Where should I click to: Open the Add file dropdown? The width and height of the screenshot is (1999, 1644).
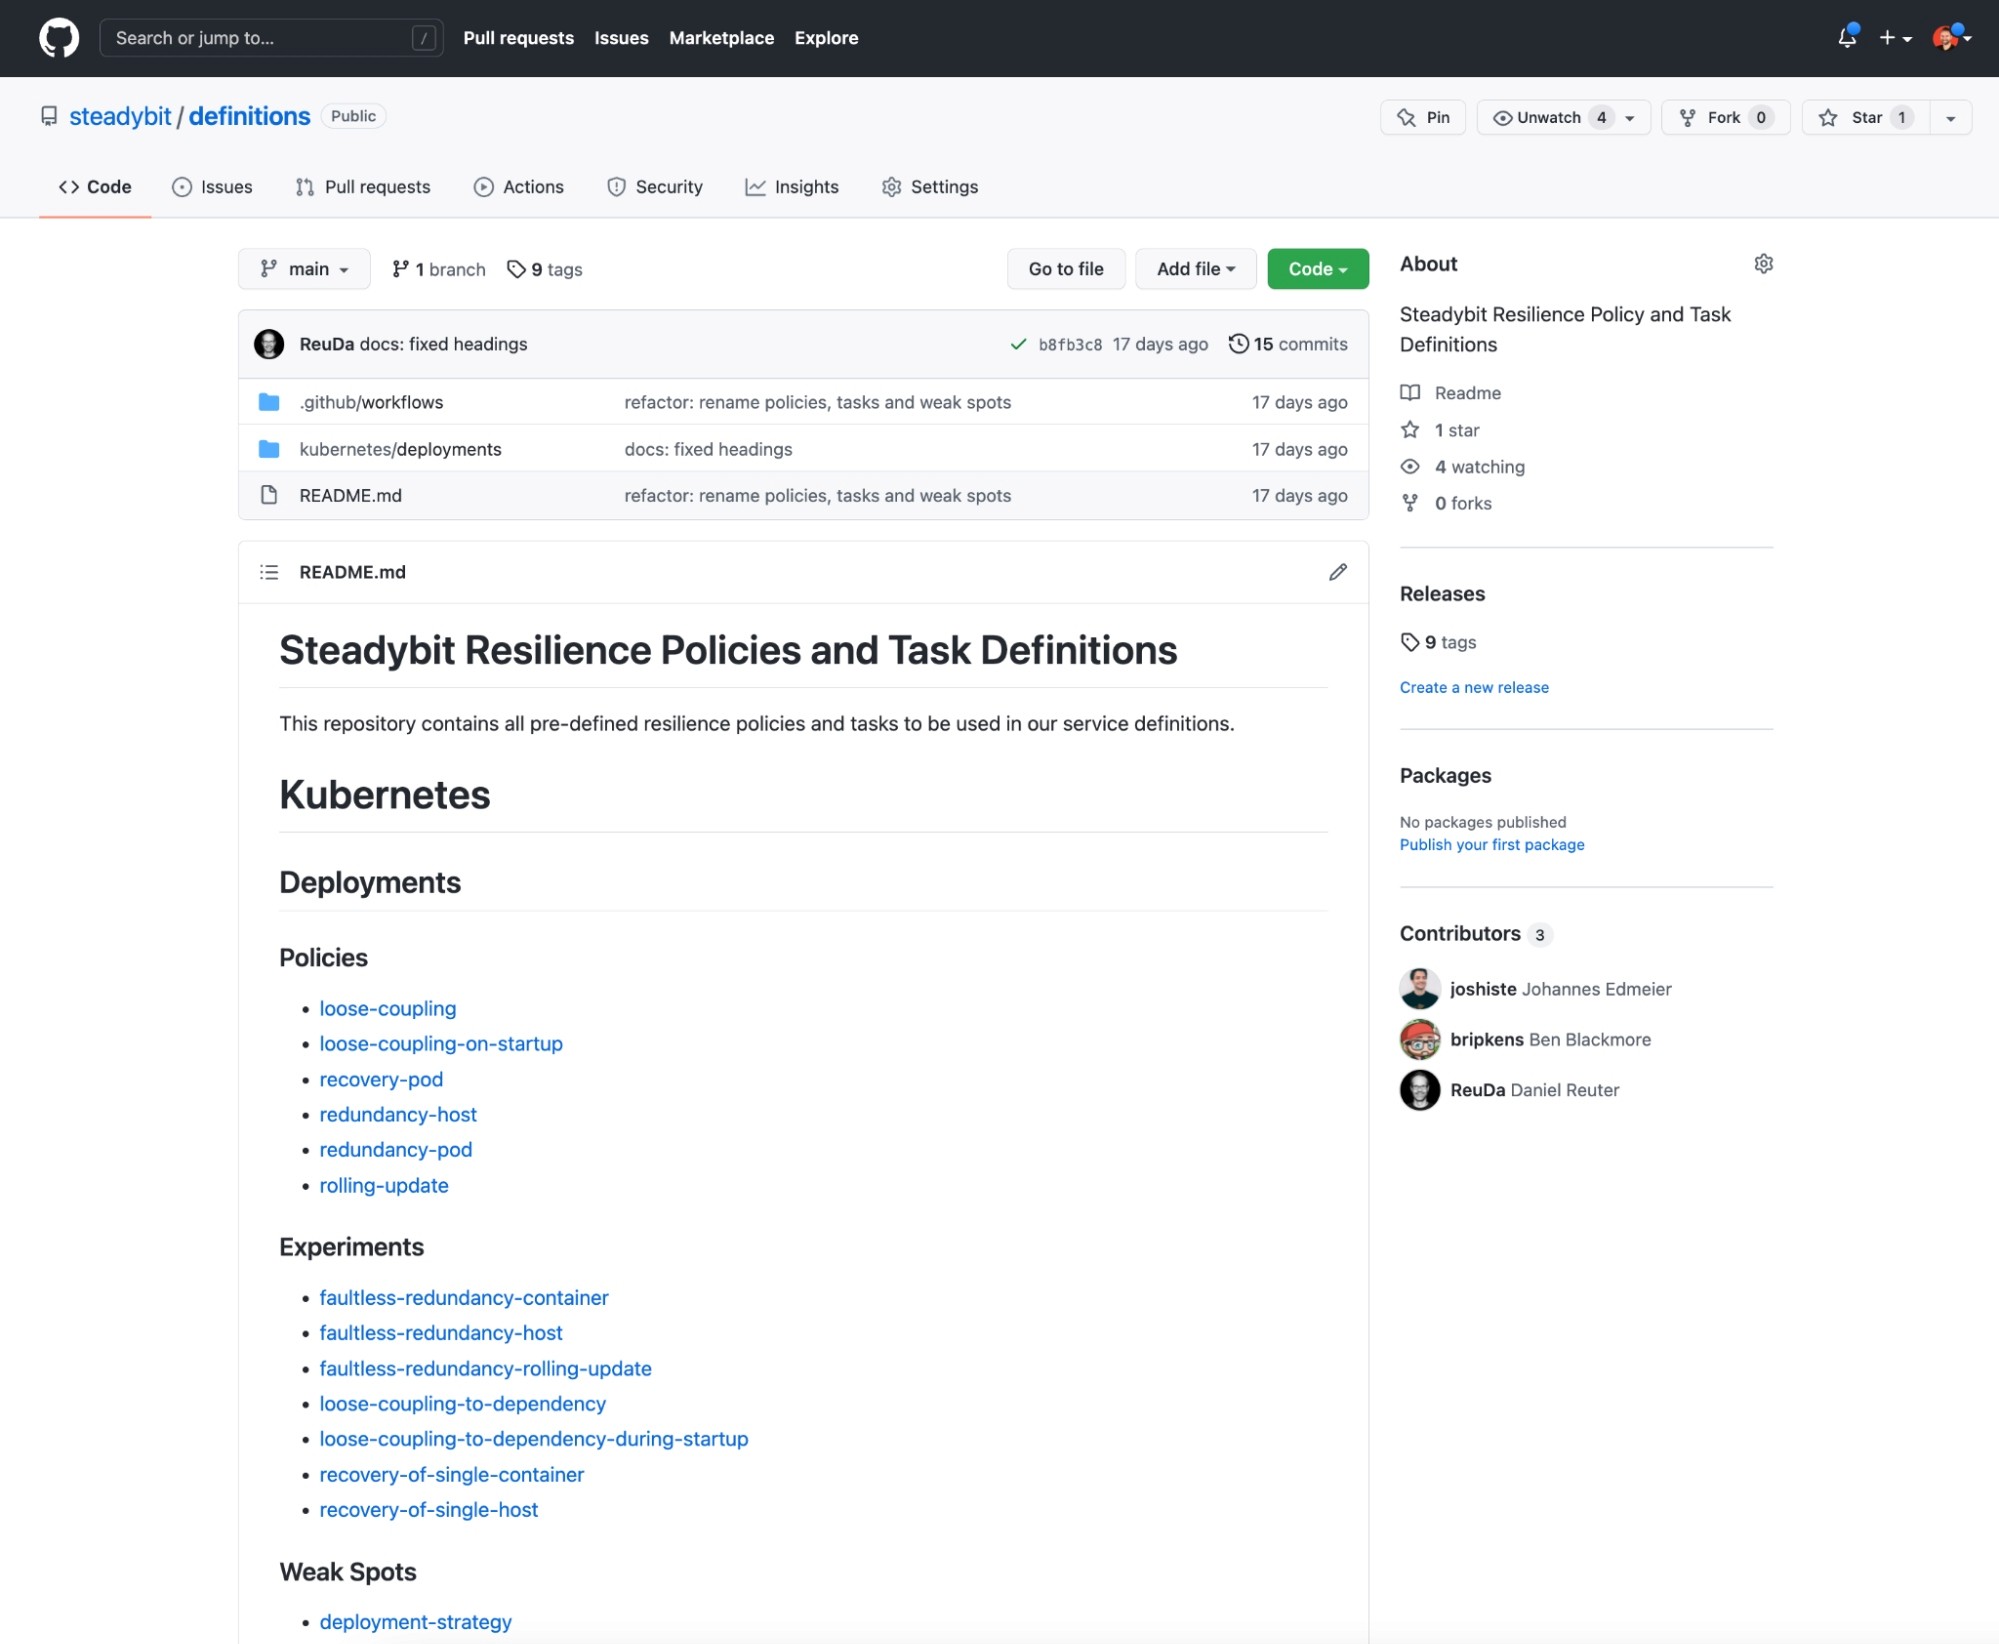[1195, 269]
